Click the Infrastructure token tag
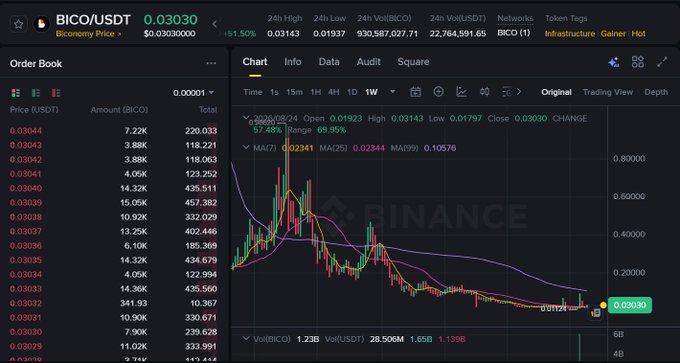Image resolution: width=680 pixels, height=363 pixels. coord(570,34)
